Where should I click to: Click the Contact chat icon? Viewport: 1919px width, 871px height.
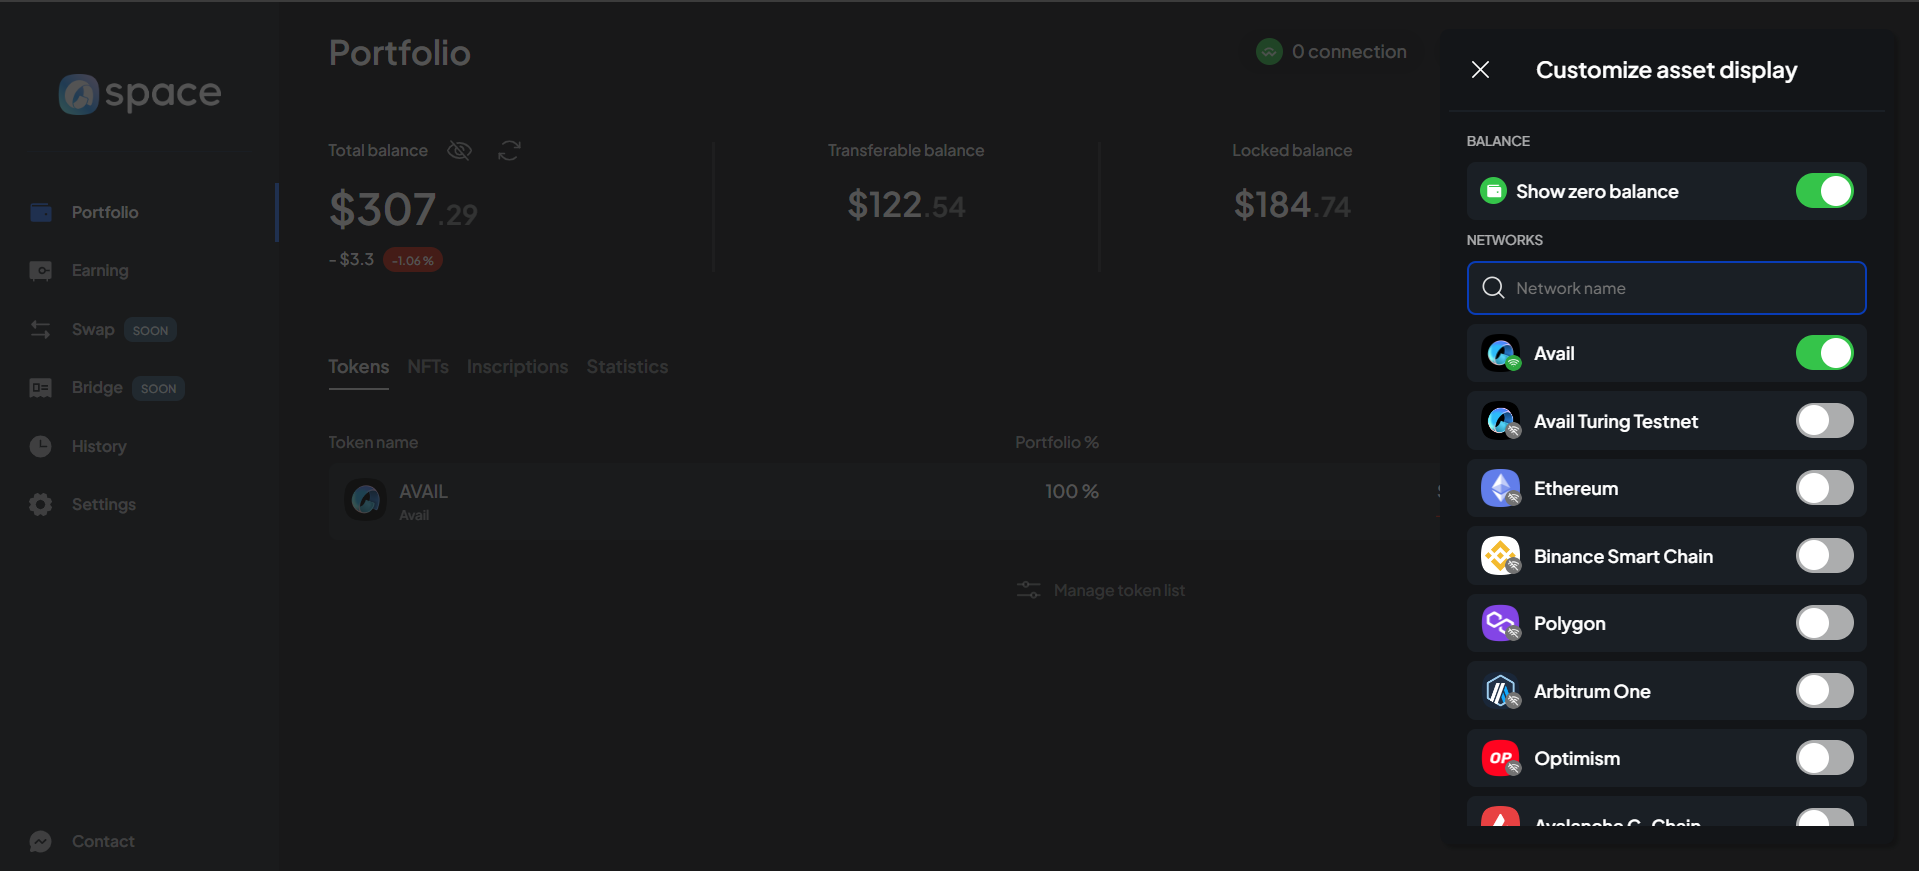[x=41, y=841]
